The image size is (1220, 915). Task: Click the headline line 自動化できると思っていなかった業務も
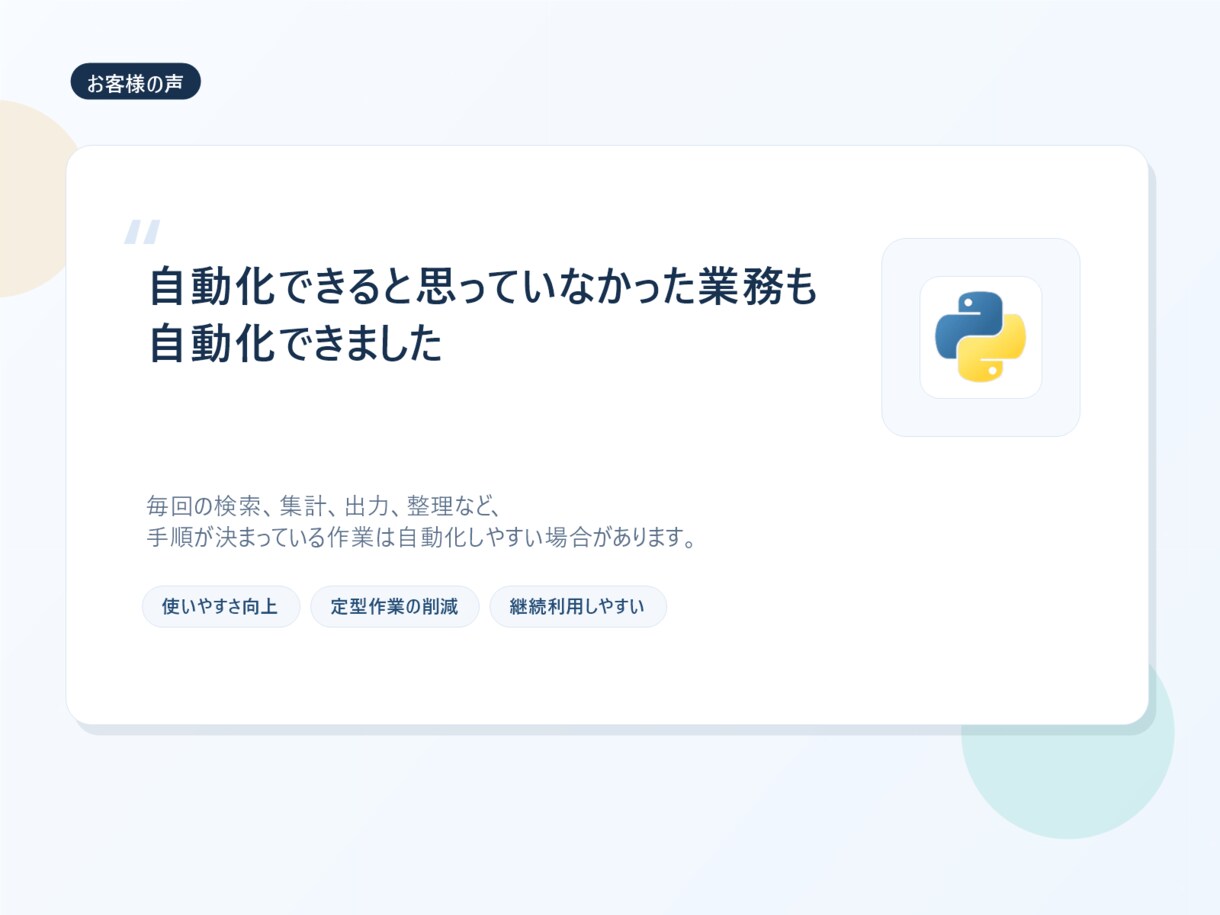pos(483,288)
